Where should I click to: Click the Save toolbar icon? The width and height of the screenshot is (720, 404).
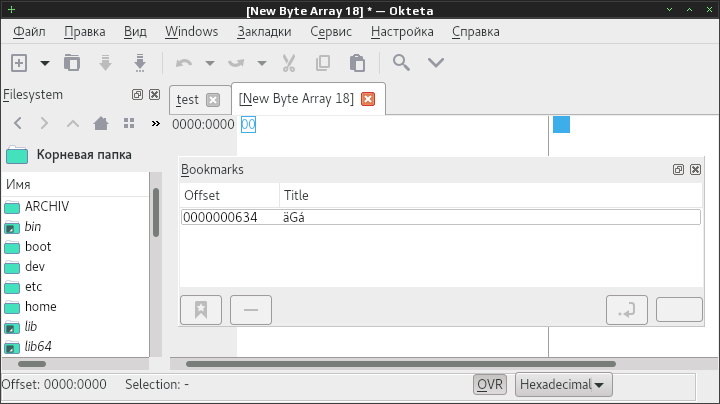coord(106,63)
